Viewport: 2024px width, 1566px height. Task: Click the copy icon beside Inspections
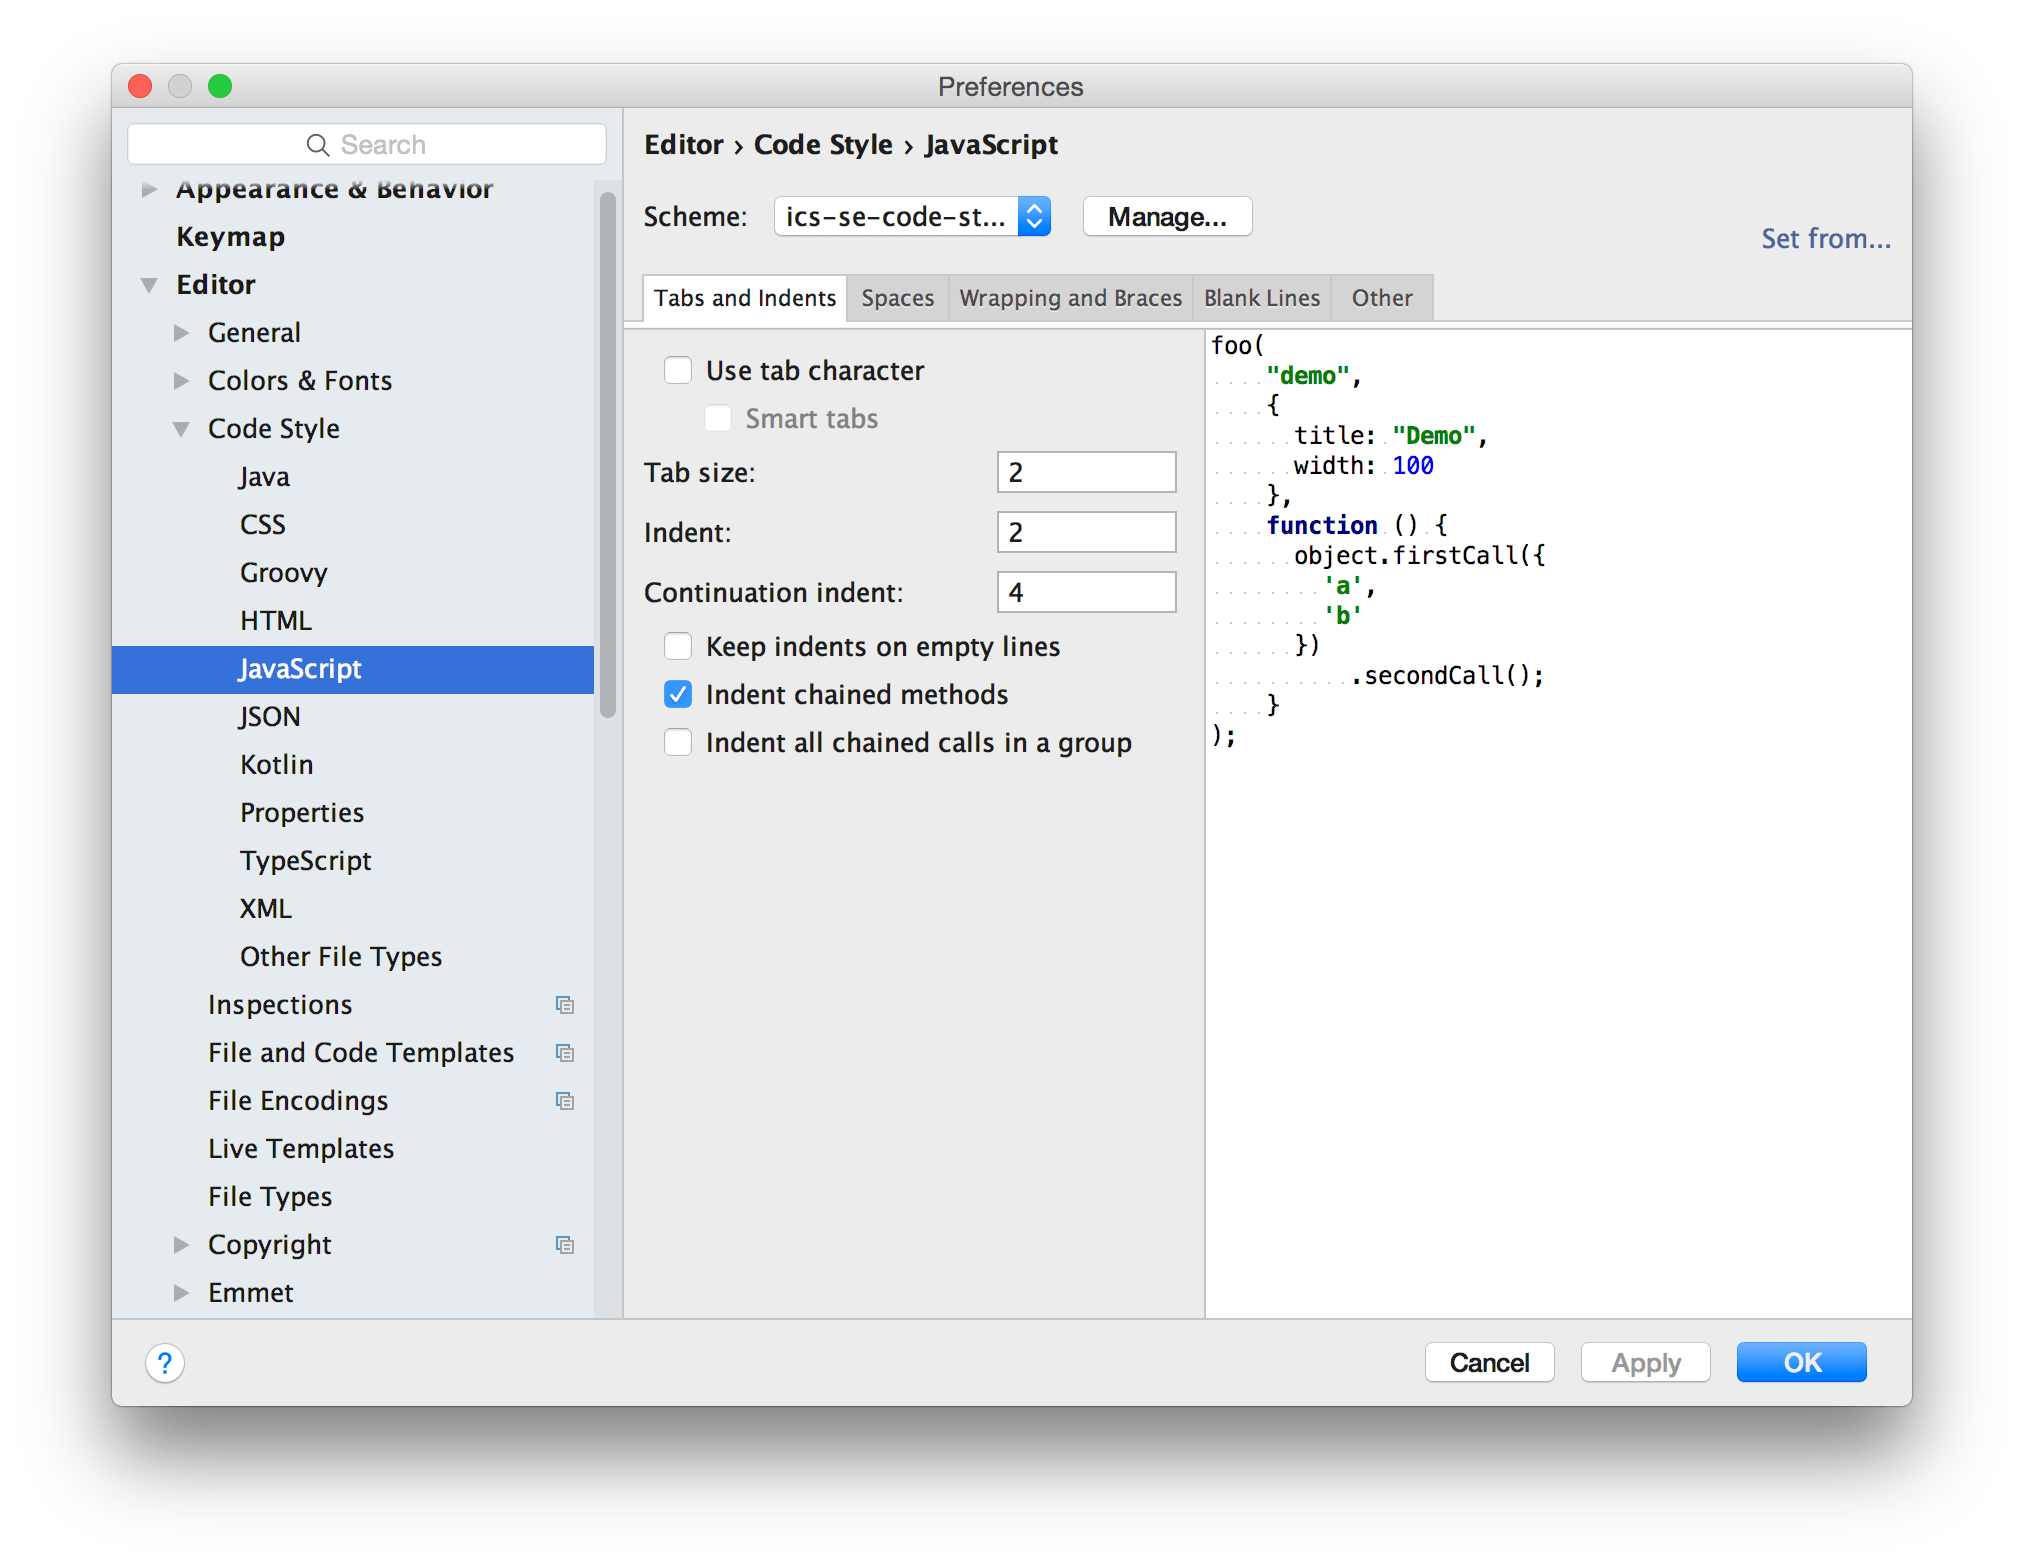click(565, 1004)
